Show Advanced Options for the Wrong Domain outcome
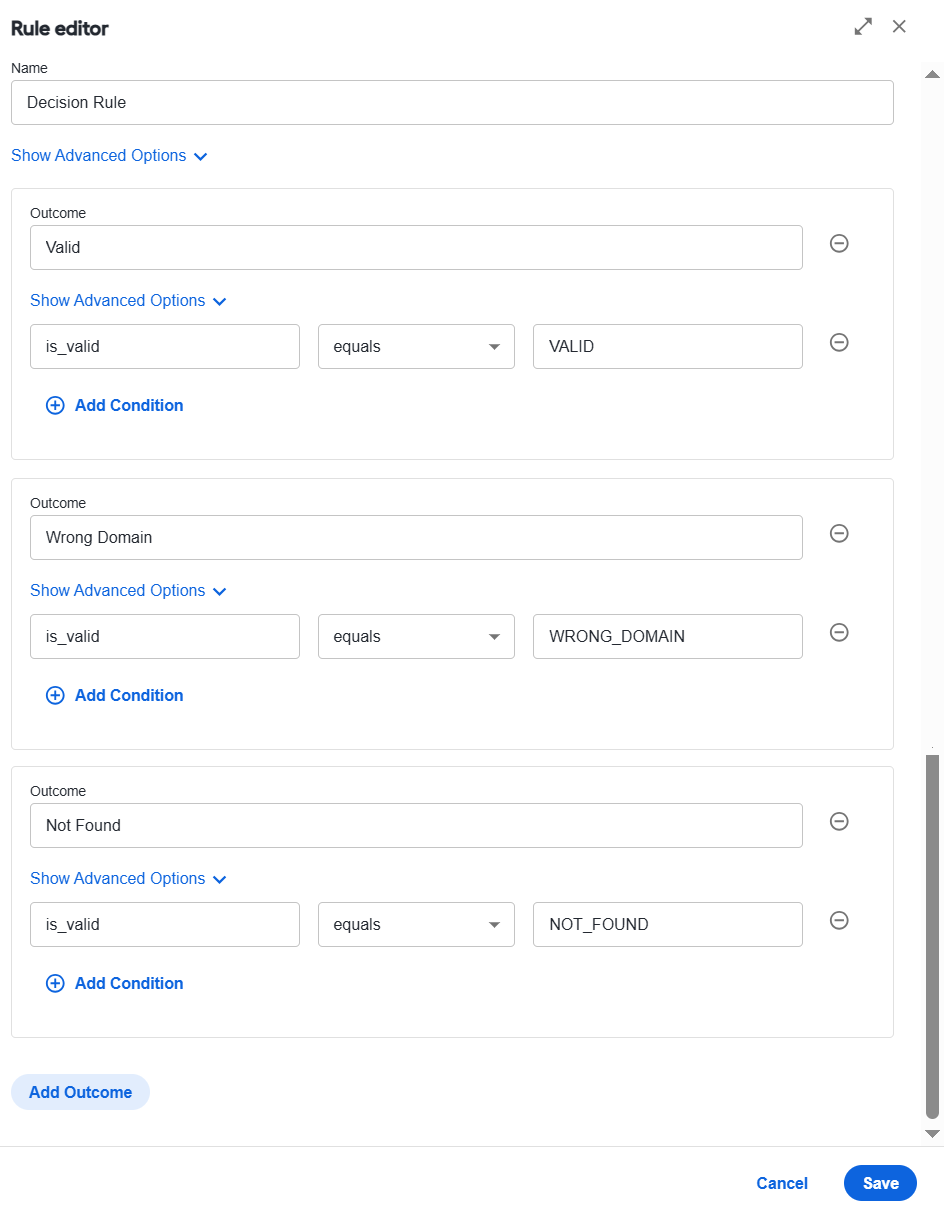 [128, 591]
